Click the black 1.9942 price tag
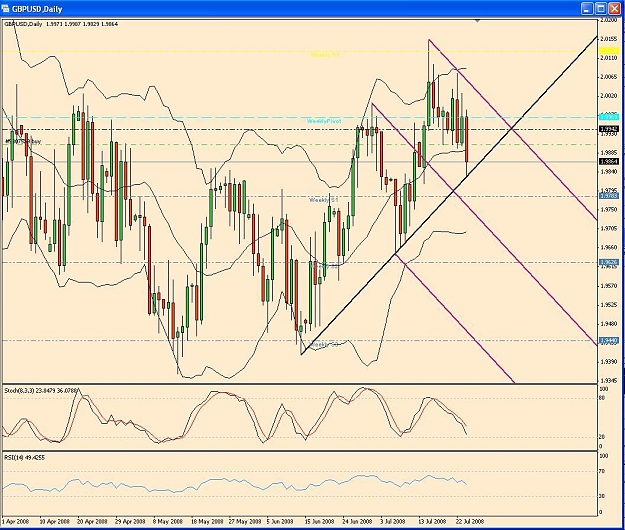Screen dimensions: 625x530 [609, 129]
